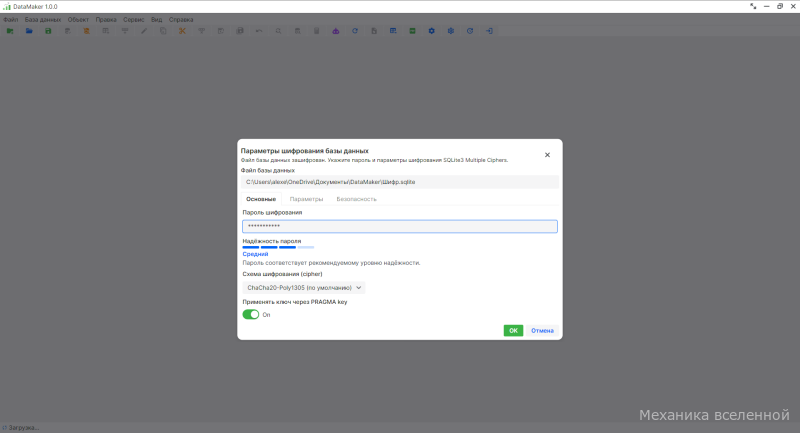This screenshot has height=433, width=800.
Task: Click the outlined gear icon beside clock
Action: (451, 31)
